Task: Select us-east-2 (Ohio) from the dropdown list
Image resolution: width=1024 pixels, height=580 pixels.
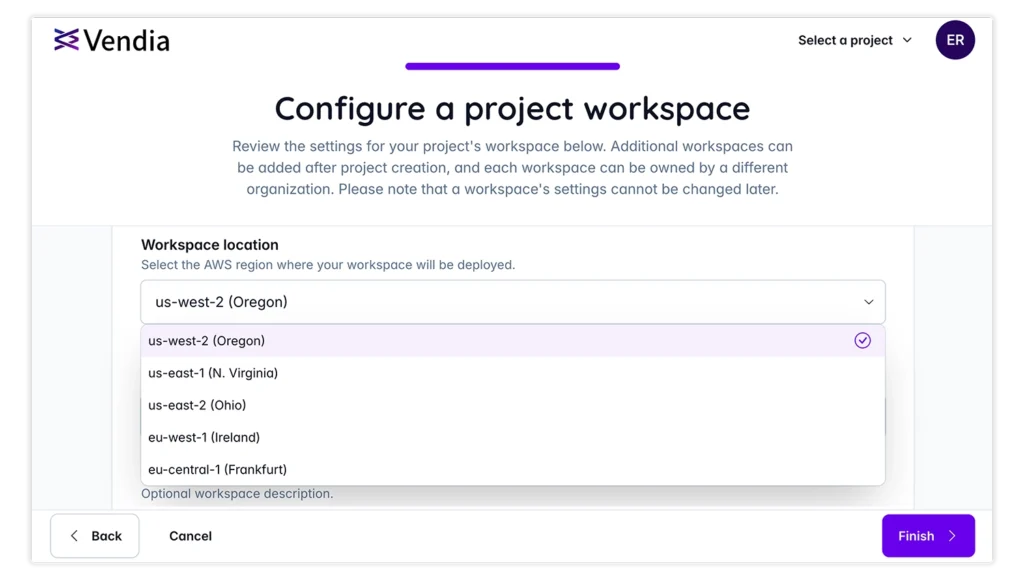Action: (x=197, y=405)
